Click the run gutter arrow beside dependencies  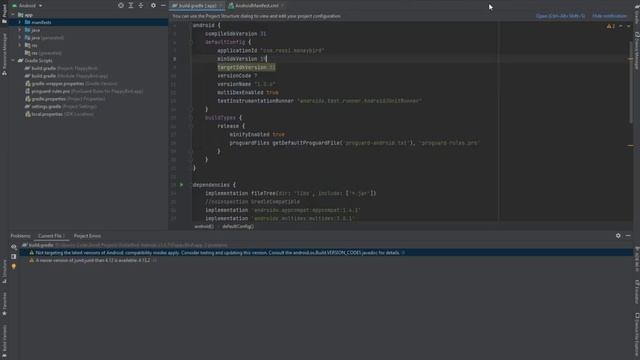point(182,185)
